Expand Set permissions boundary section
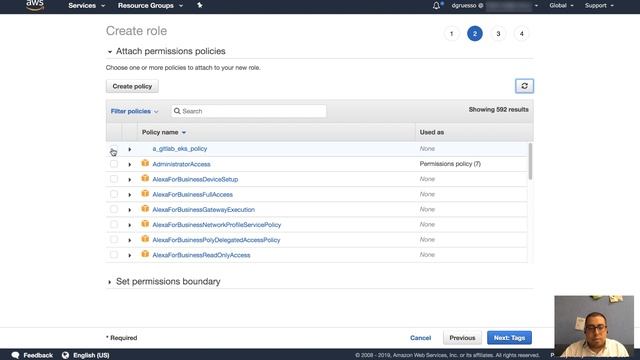 (x=109, y=282)
